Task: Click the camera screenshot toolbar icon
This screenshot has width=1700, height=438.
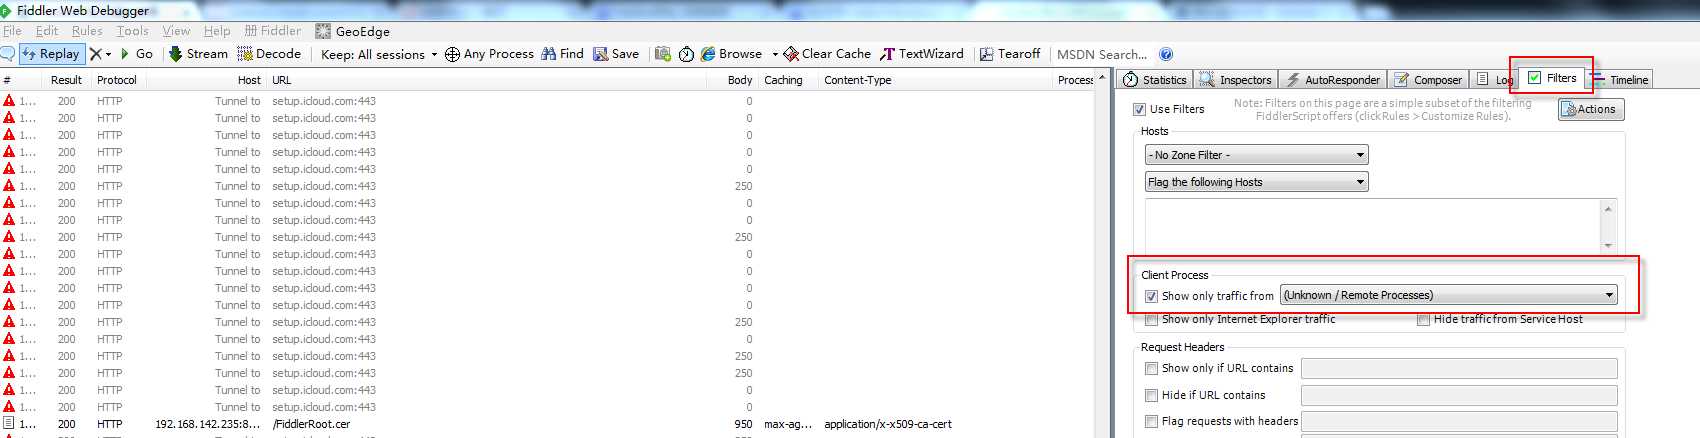Action: click(x=662, y=54)
